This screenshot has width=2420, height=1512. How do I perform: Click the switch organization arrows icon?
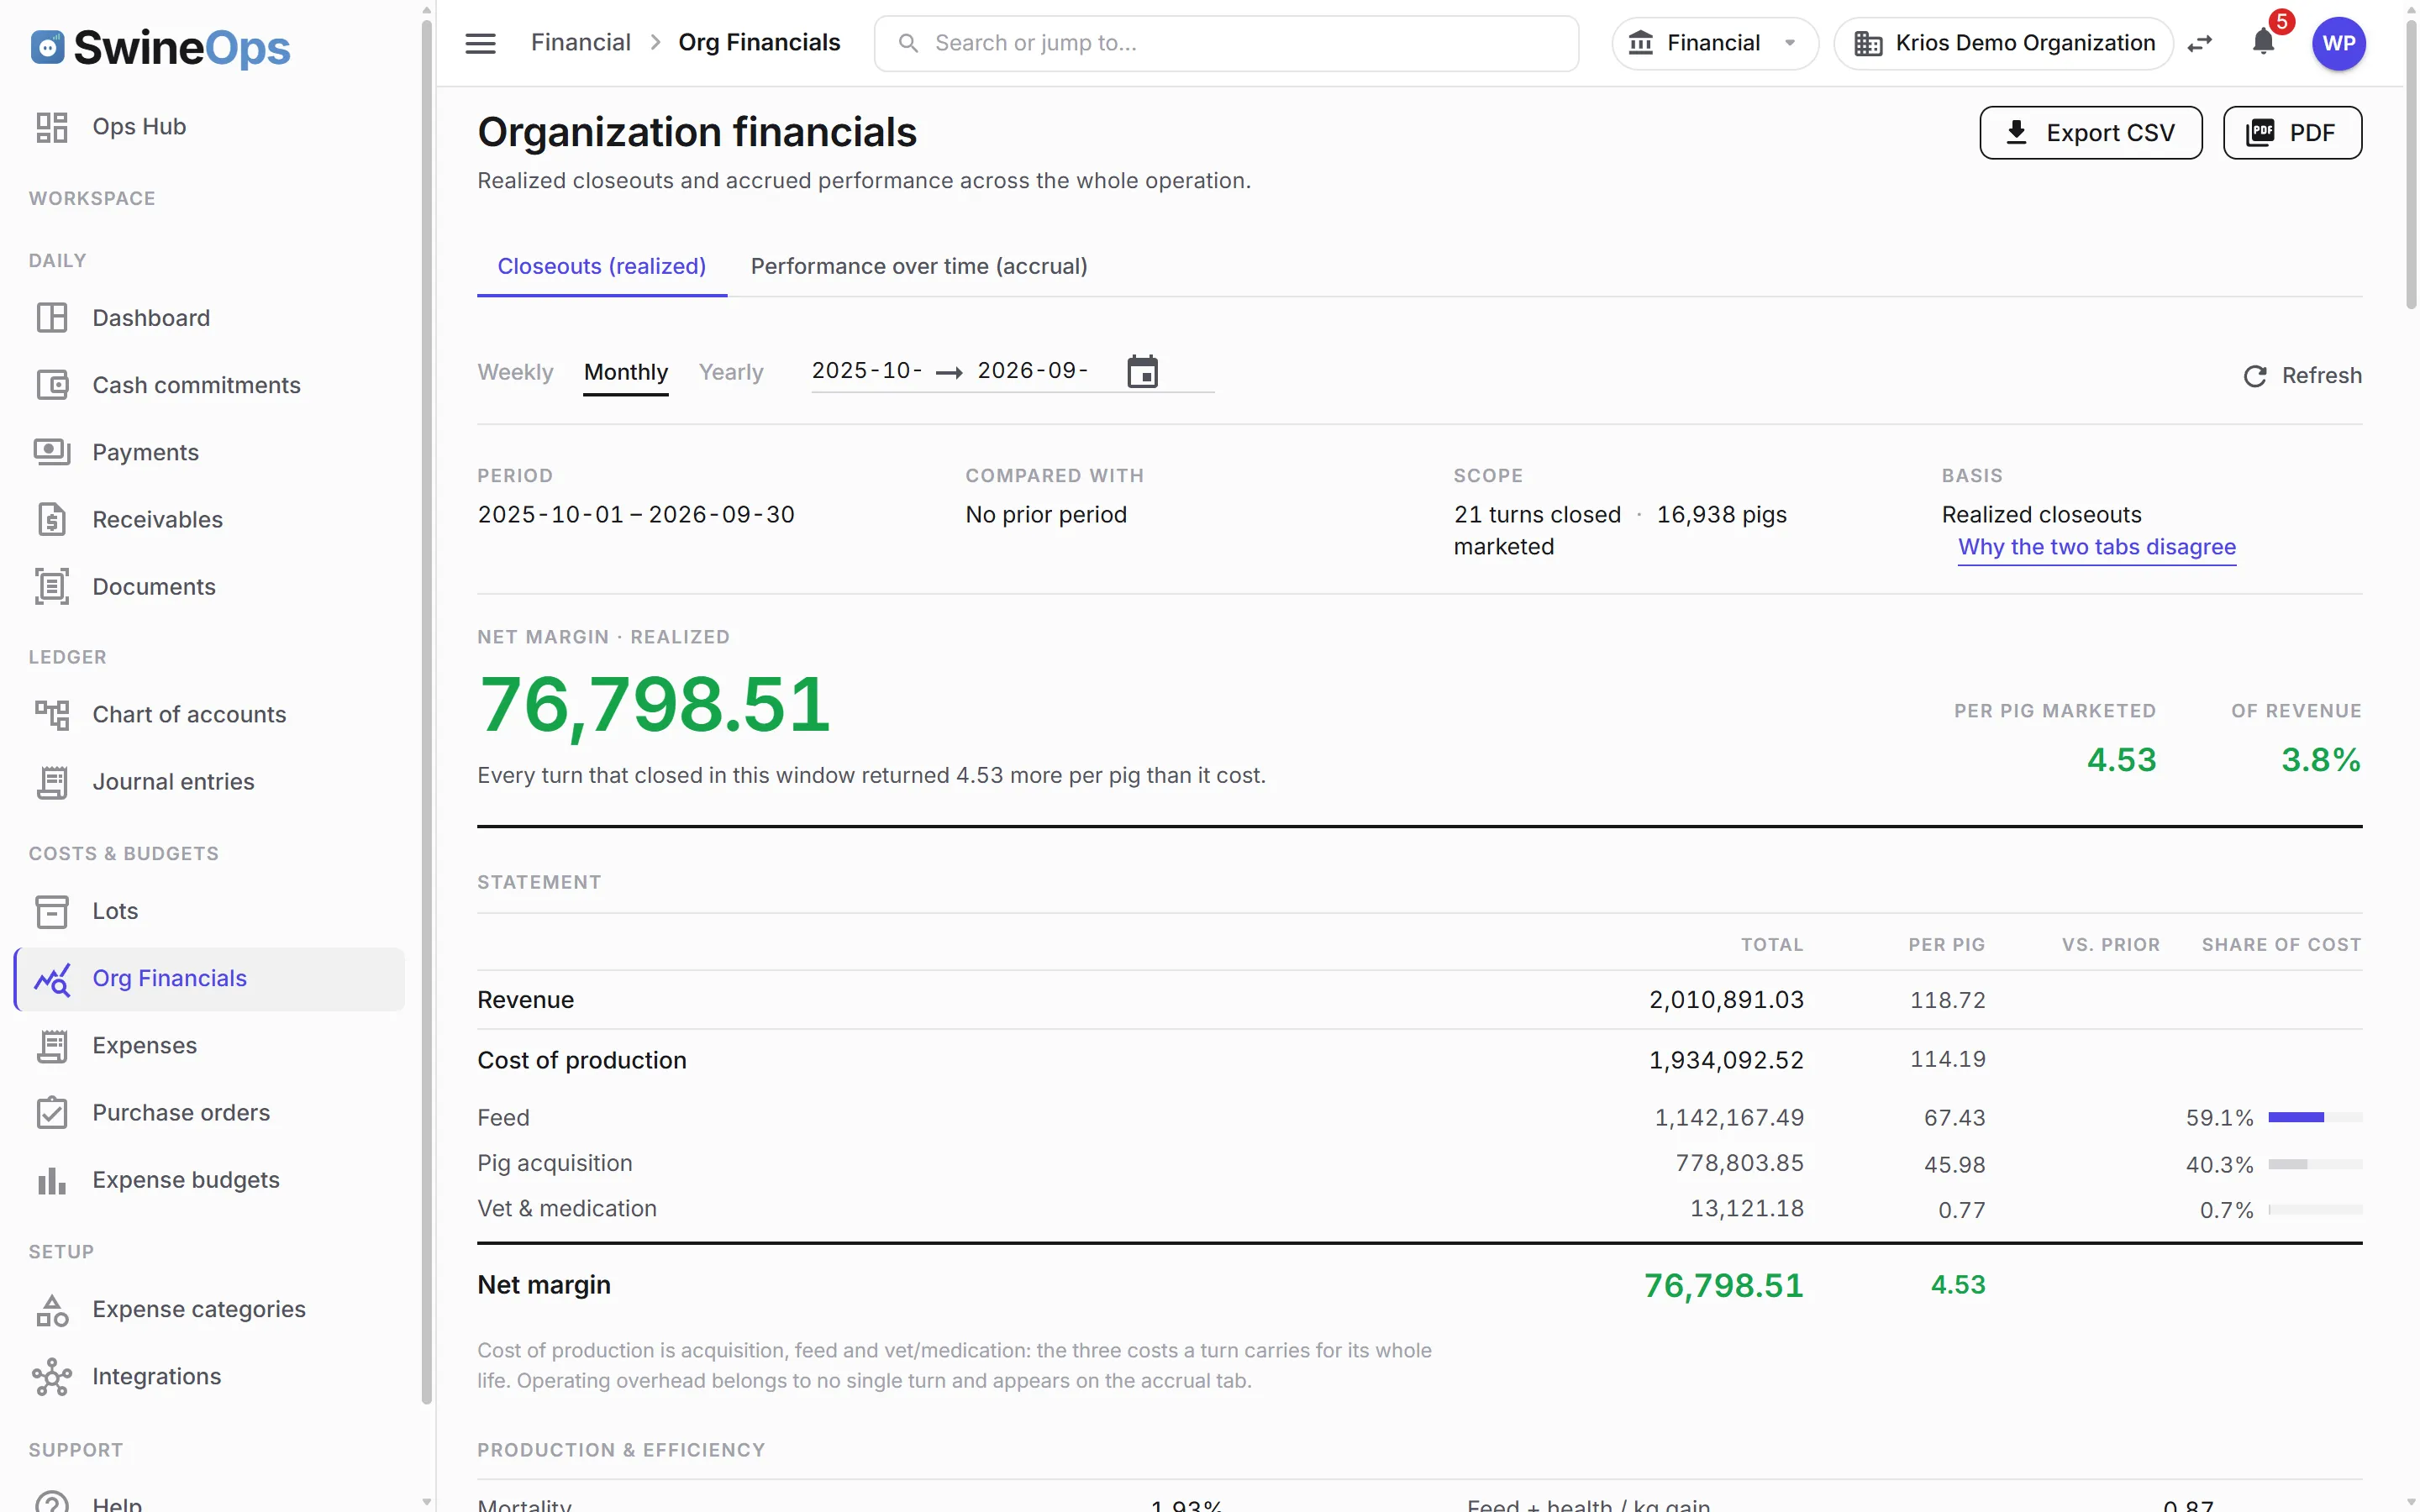[x=2200, y=43]
